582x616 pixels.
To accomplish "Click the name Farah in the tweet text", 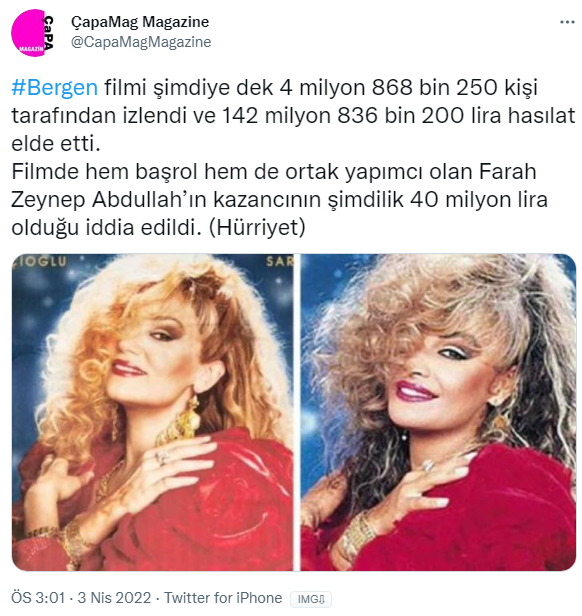I will pyautogui.click(x=507, y=172).
